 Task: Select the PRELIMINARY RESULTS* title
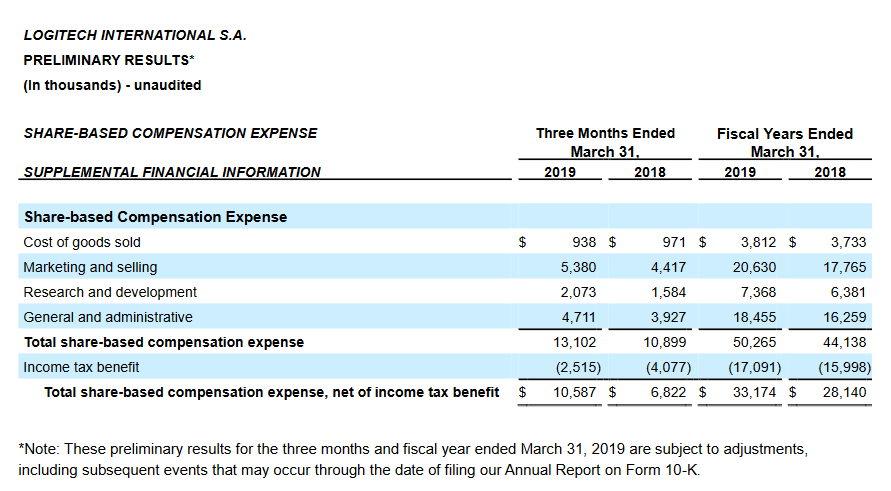point(109,60)
